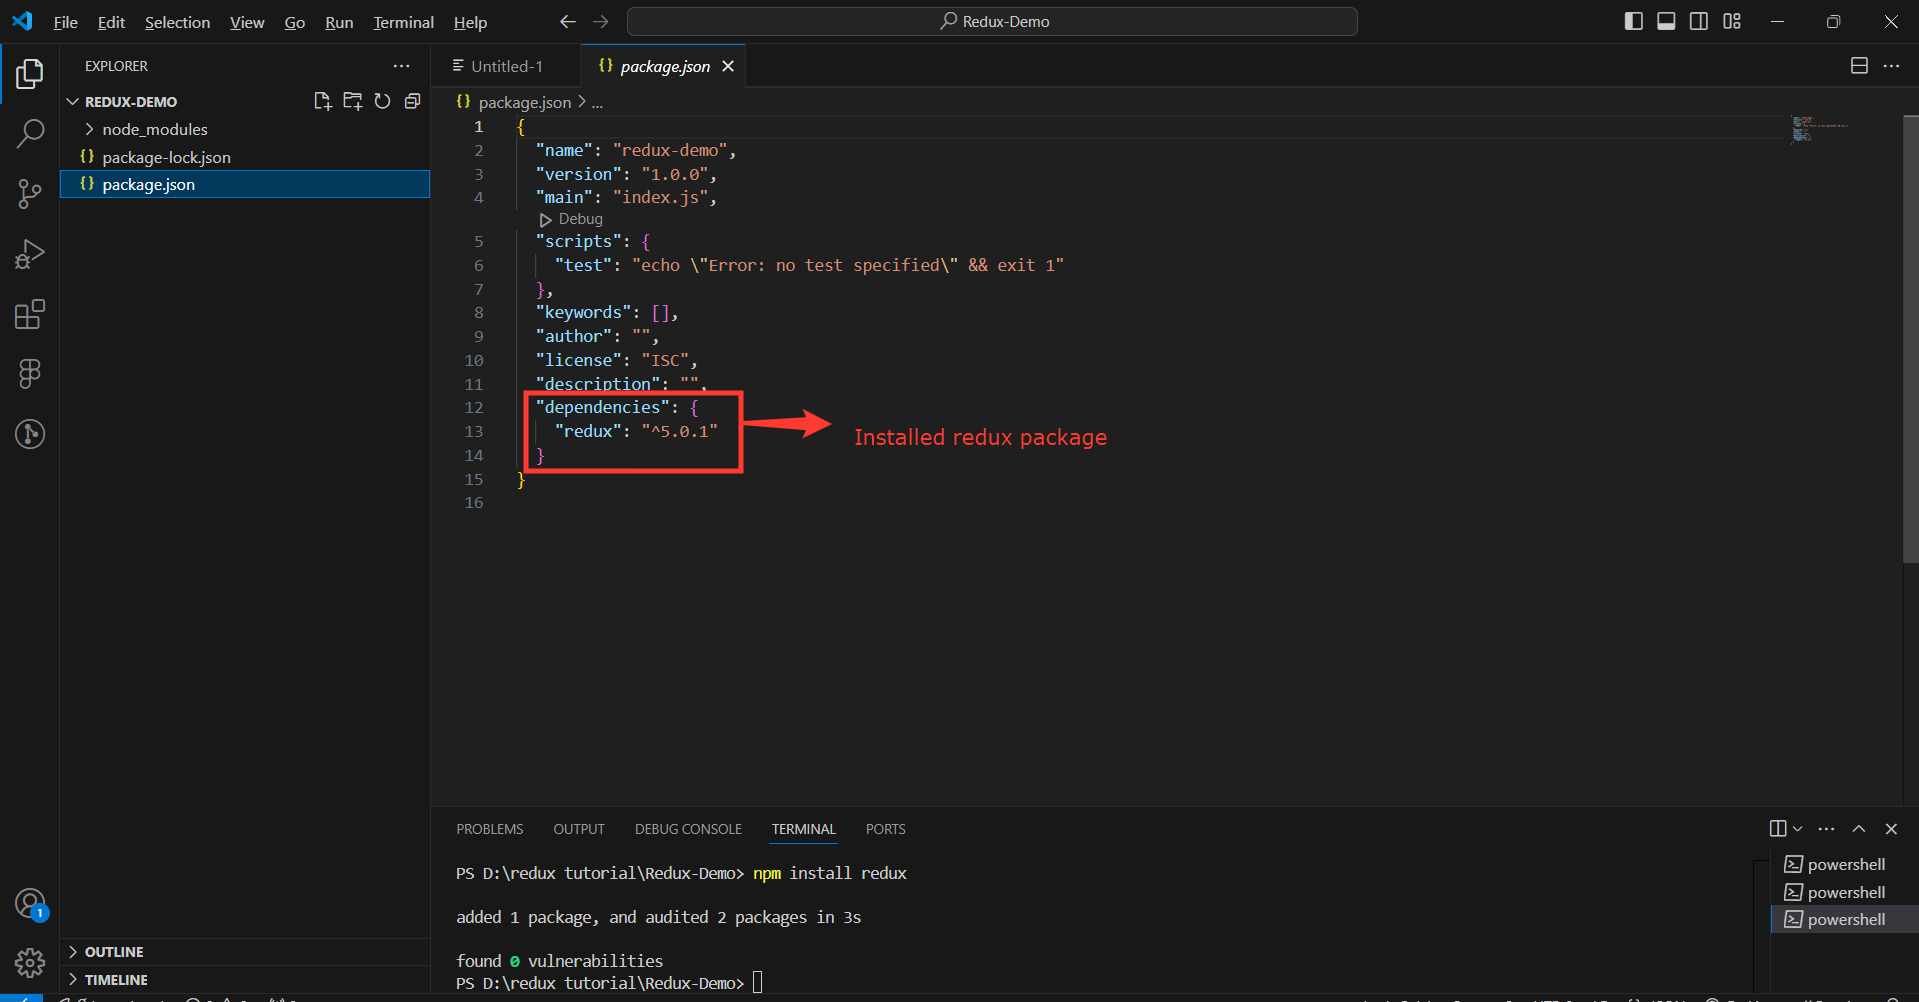Open the View menu
The width and height of the screenshot is (1919, 1002).
(247, 22)
